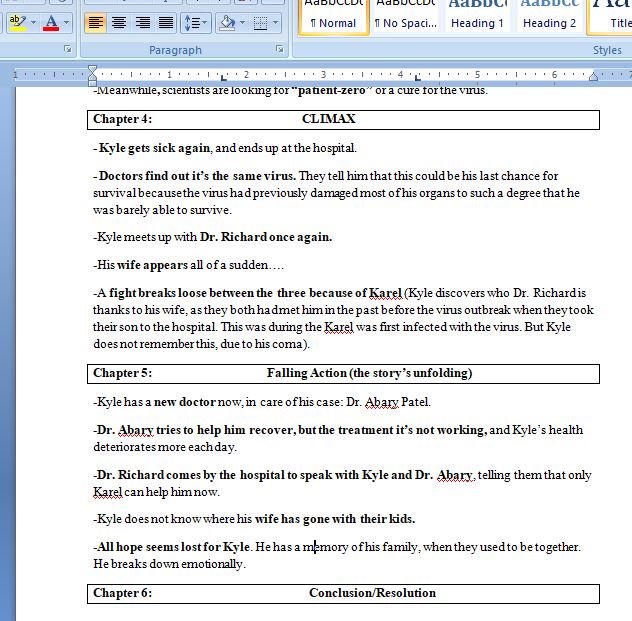The width and height of the screenshot is (632, 621).
Task: Justify the paragraph text
Action: [166, 22]
